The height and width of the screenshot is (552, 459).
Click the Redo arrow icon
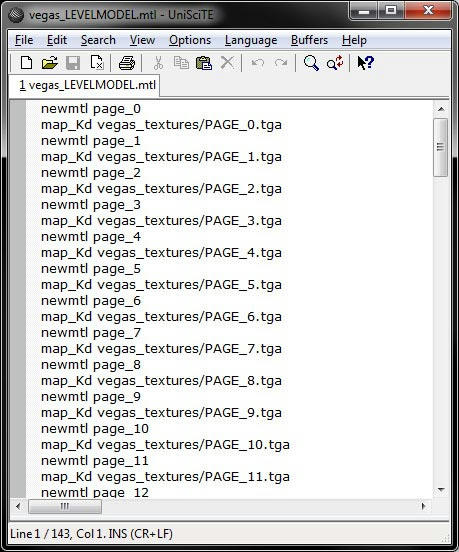[281, 63]
